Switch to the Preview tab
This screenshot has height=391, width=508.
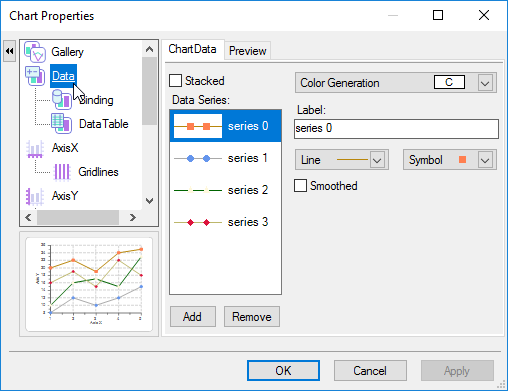(247, 51)
